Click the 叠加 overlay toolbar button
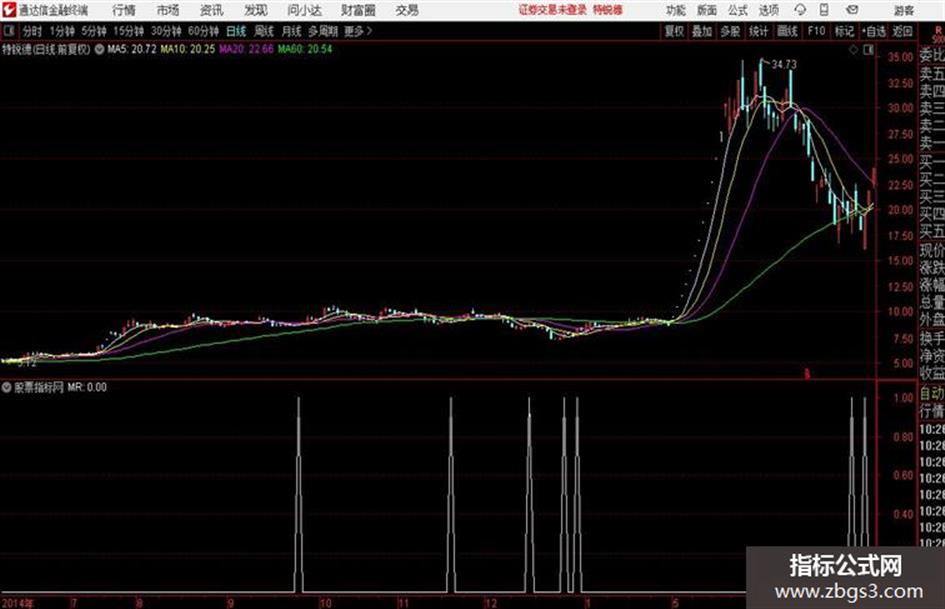Screen dimensions: 945x609 (702, 31)
